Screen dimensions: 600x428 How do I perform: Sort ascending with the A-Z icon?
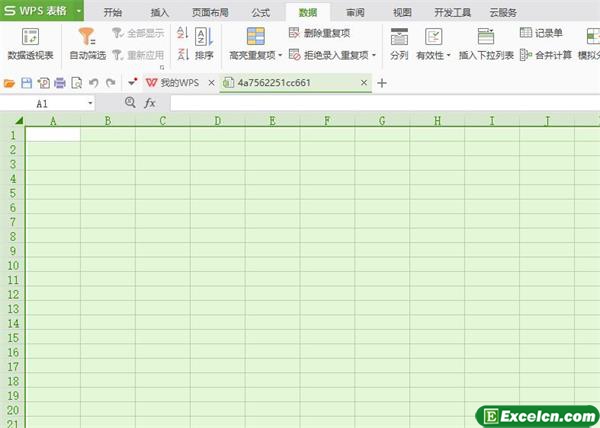[x=183, y=33]
